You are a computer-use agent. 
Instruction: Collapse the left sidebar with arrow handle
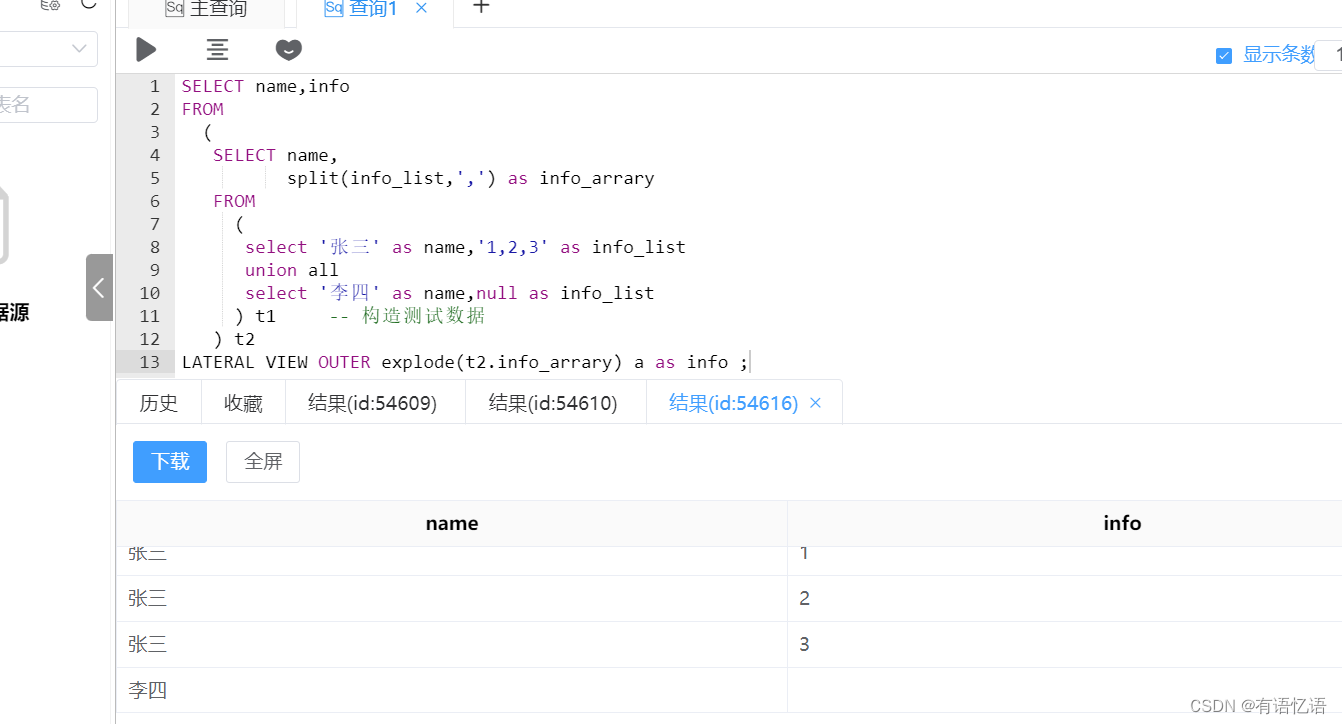click(x=99, y=288)
